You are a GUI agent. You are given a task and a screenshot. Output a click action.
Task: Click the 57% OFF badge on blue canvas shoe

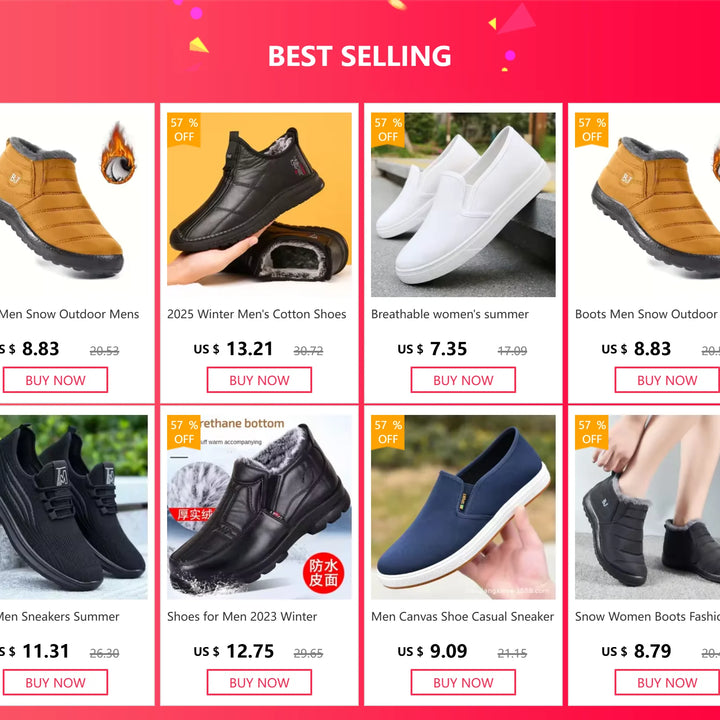pyautogui.click(x=388, y=433)
